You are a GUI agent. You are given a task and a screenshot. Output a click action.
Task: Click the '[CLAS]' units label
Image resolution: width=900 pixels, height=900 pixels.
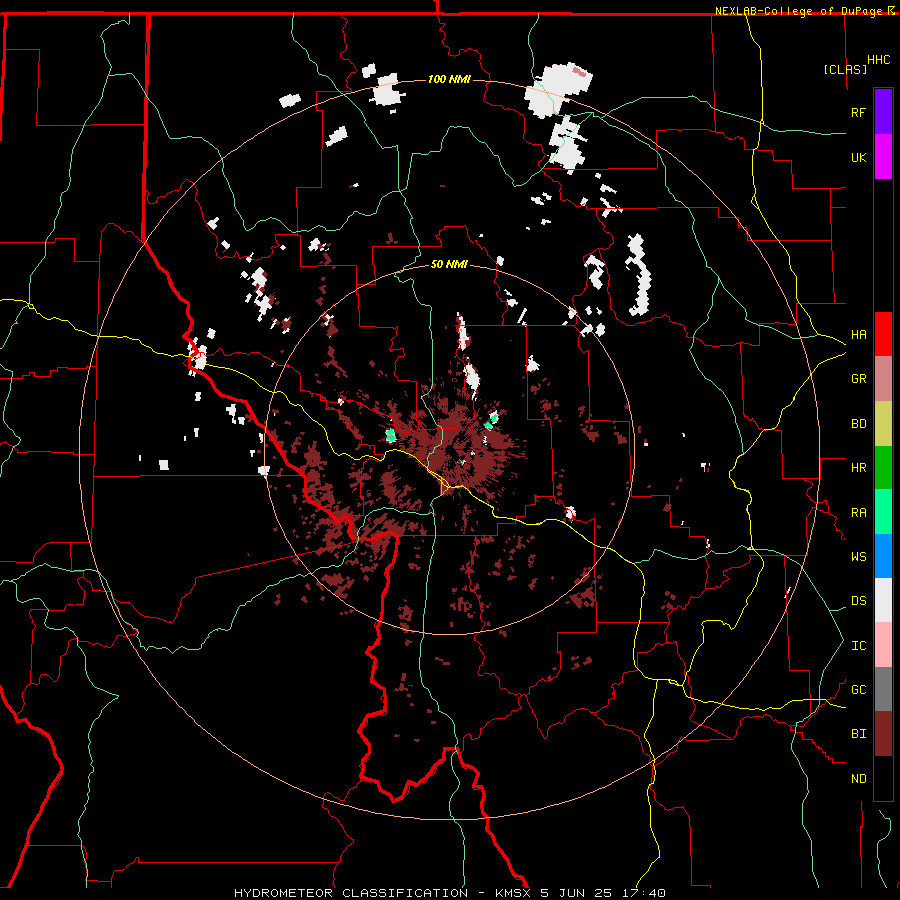(845, 69)
